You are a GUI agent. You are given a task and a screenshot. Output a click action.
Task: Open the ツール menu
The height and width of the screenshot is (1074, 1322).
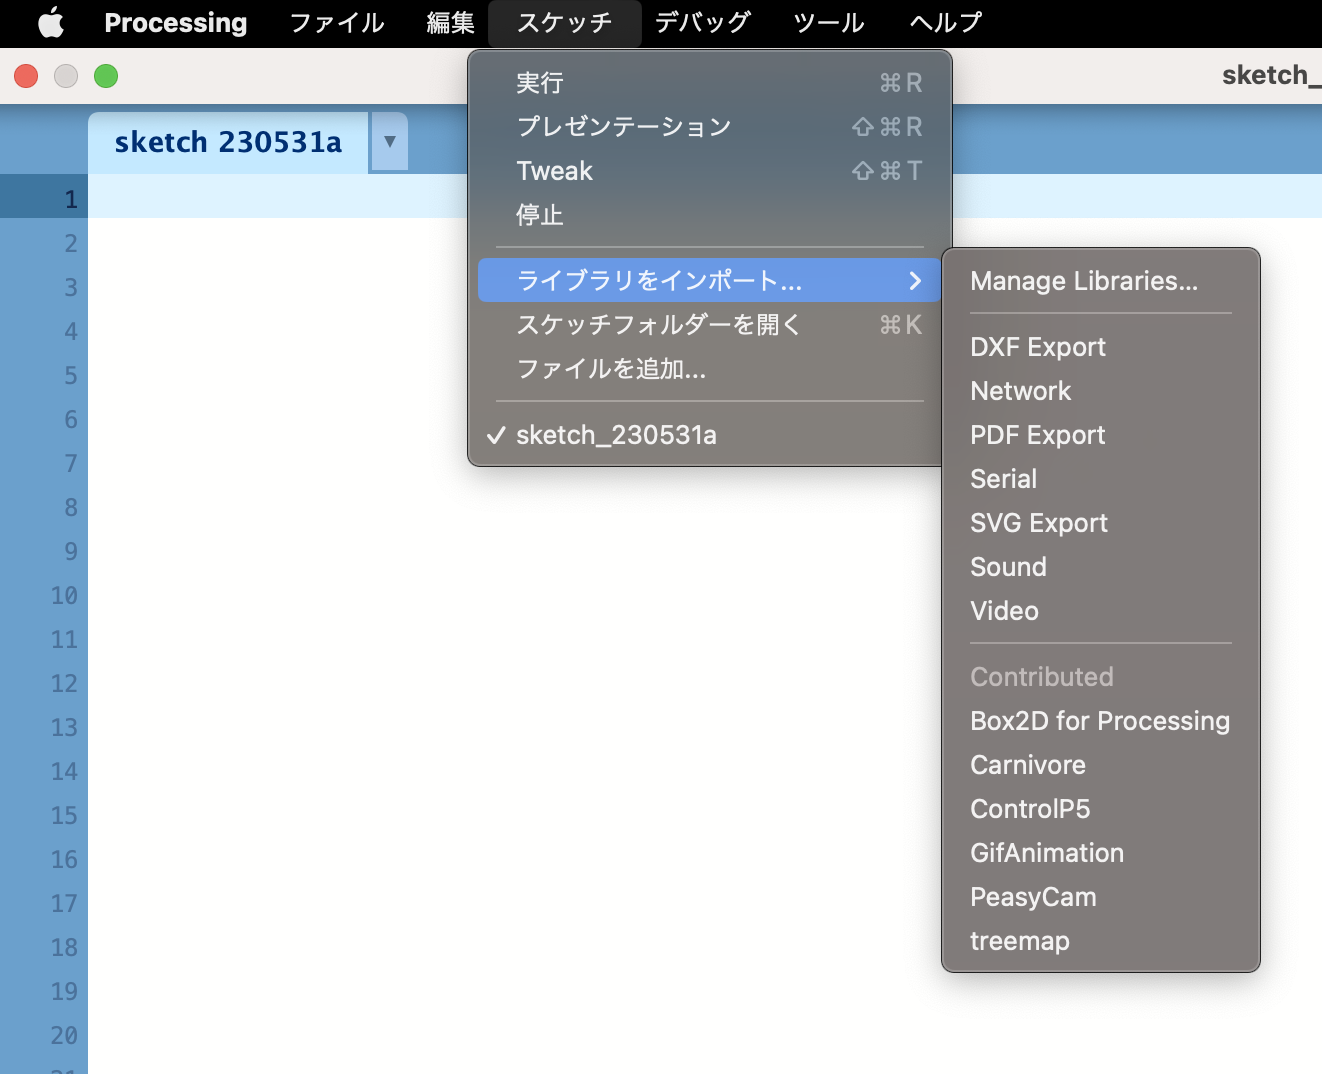827,22
